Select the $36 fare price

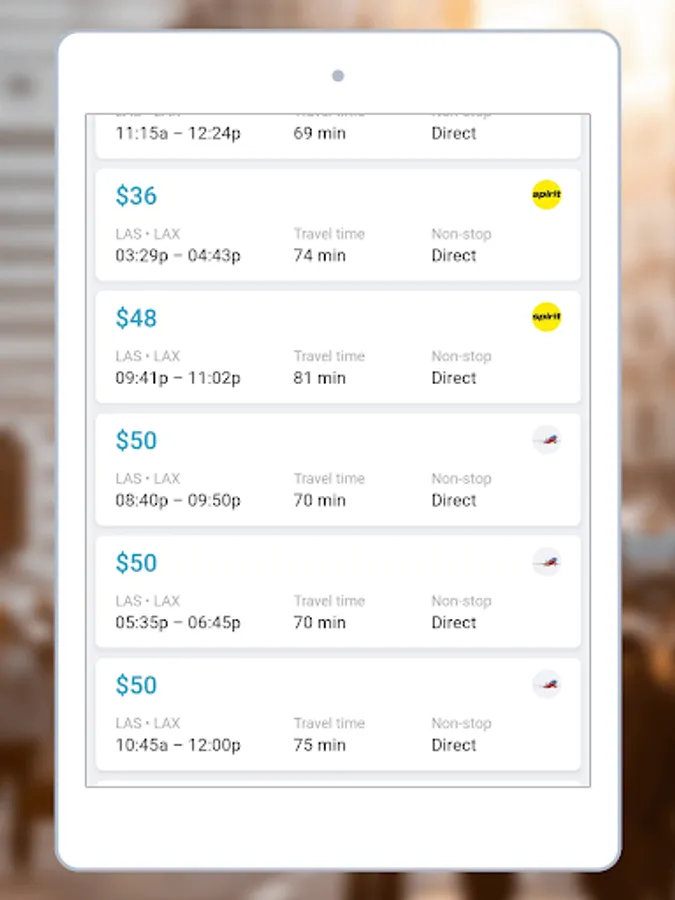coord(136,196)
